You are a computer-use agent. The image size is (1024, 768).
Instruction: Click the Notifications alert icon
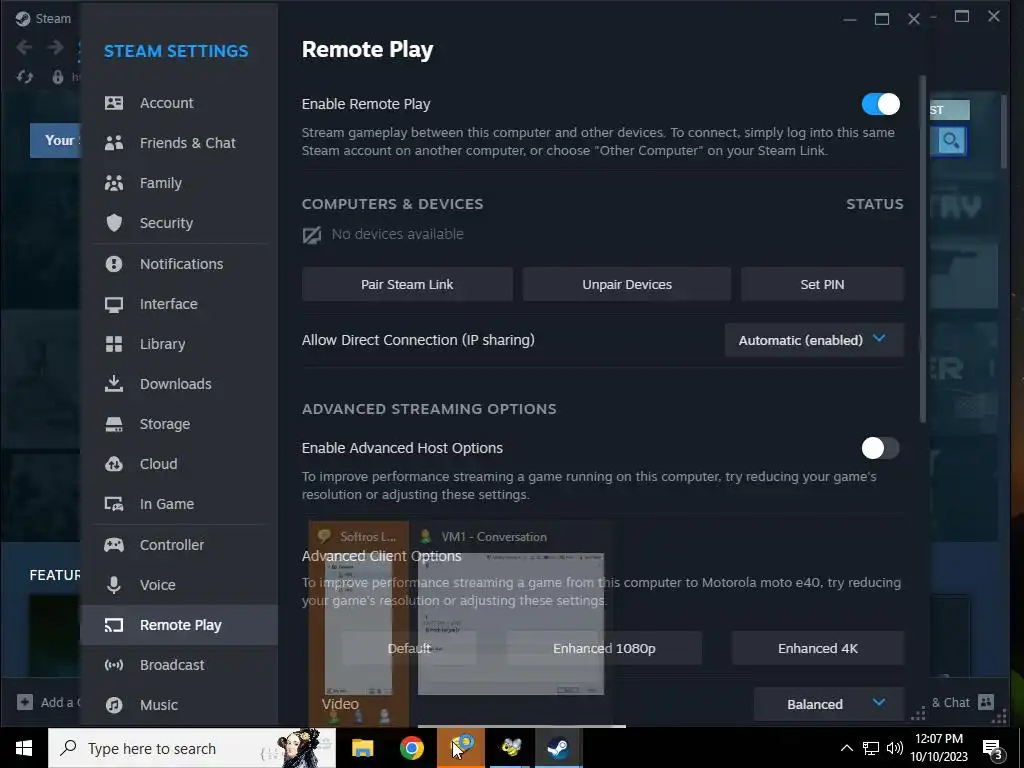tap(114, 264)
